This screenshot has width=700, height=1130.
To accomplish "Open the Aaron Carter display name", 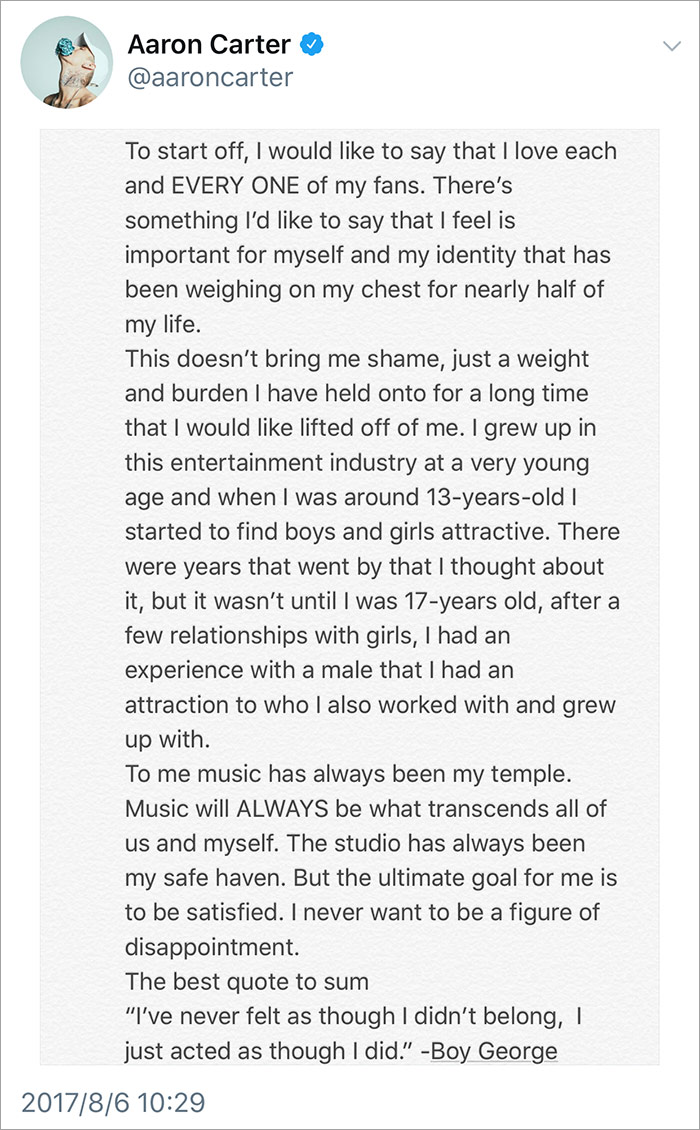I will tap(209, 45).
